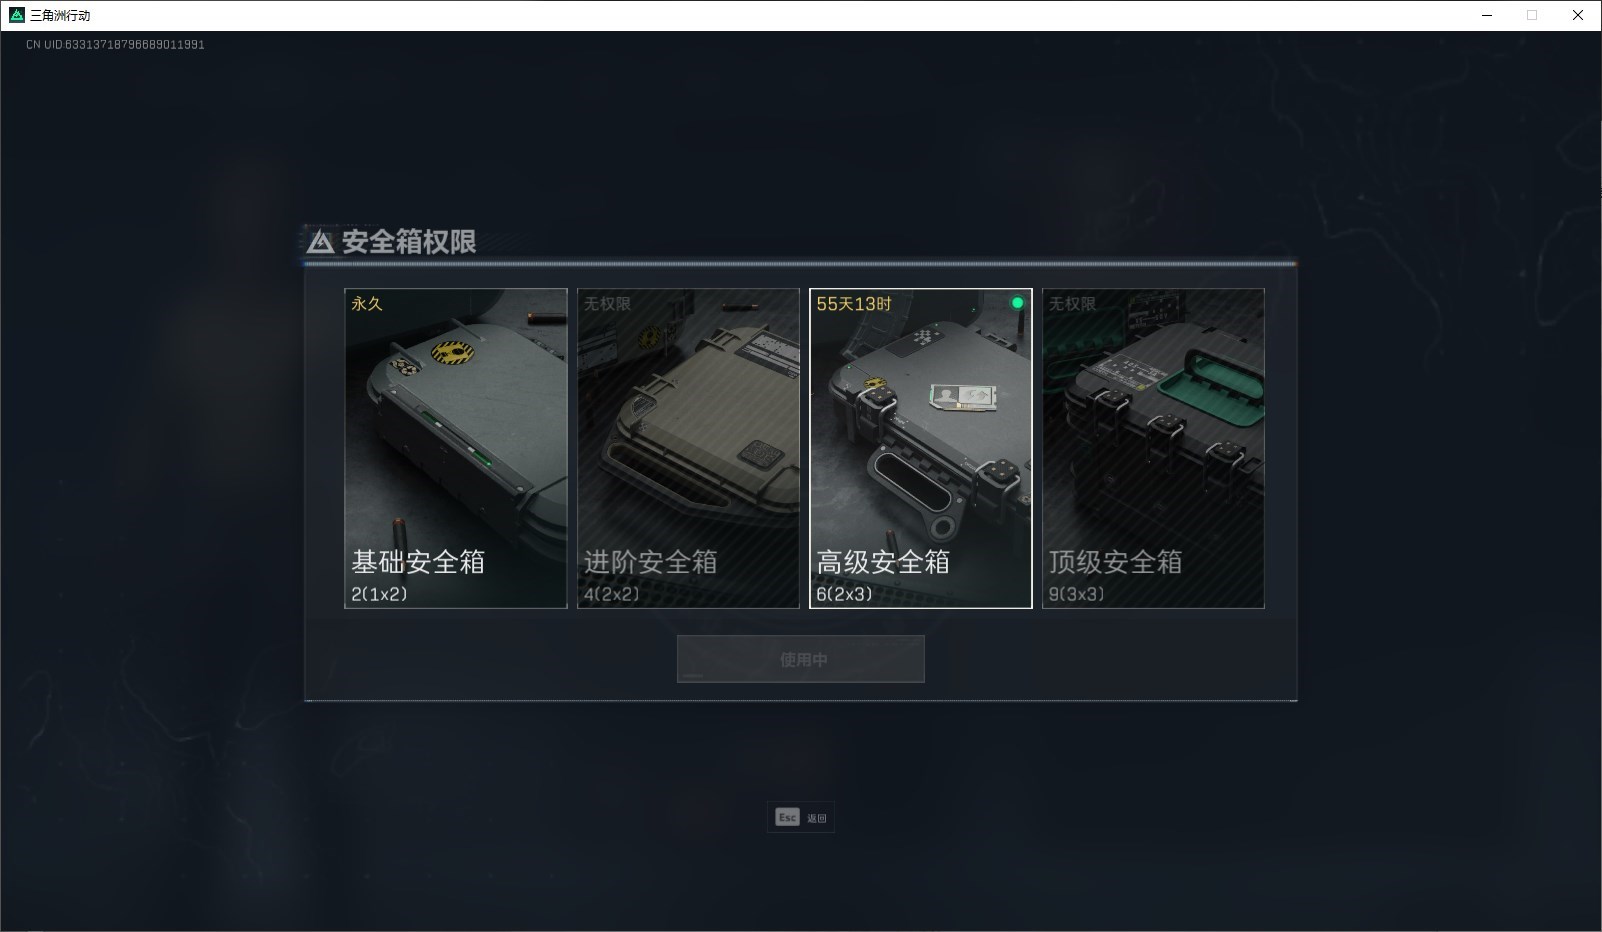Select the 进阶安全箱 card
The height and width of the screenshot is (932, 1602).
[x=688, y=448]
